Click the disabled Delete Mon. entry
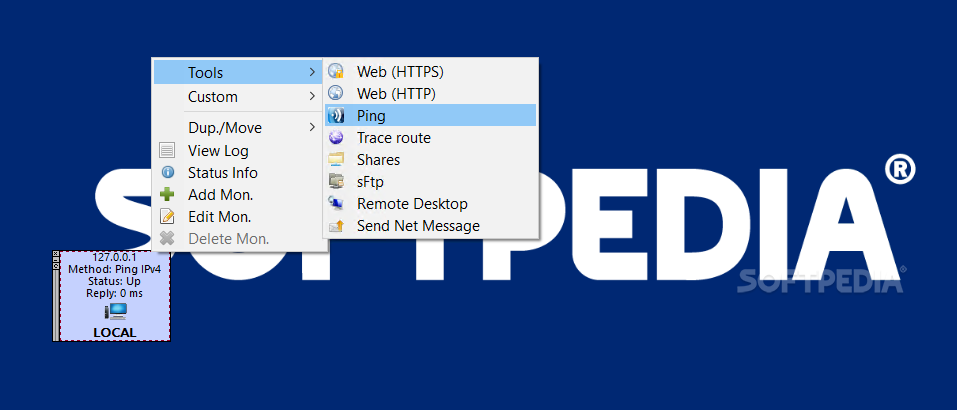 tap(240, 239)
